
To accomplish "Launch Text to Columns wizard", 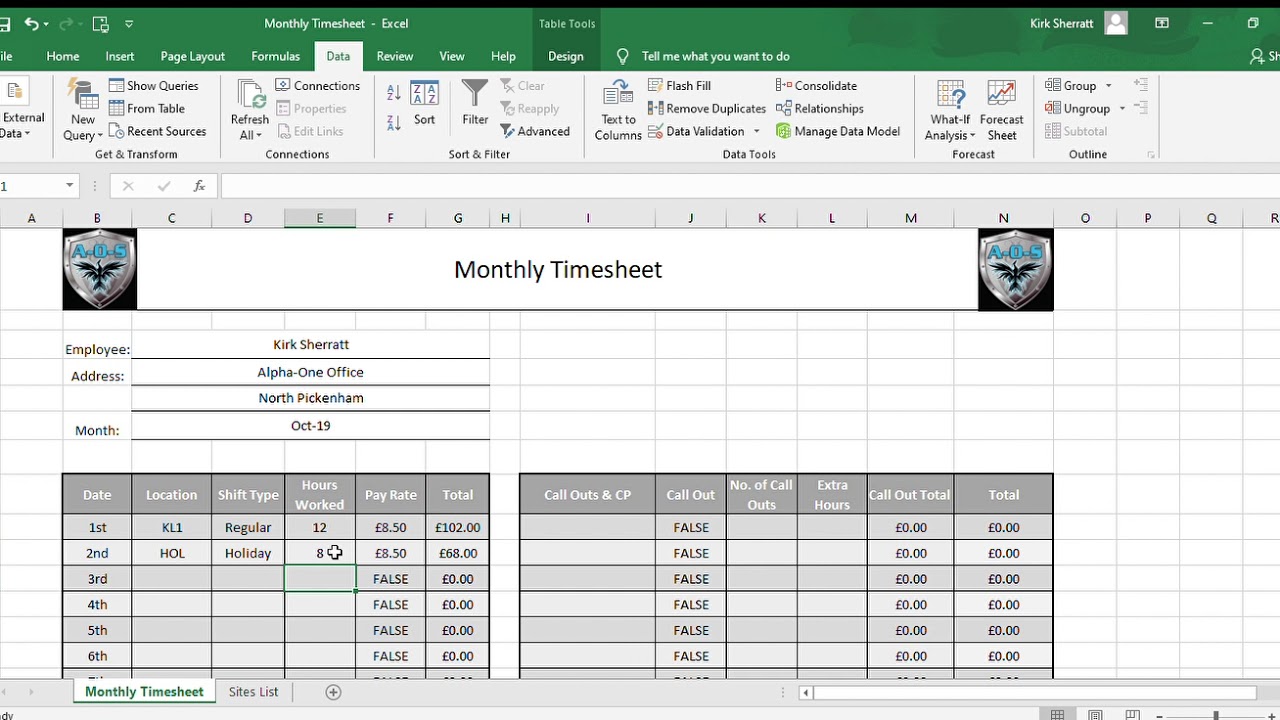I will 618,110.
